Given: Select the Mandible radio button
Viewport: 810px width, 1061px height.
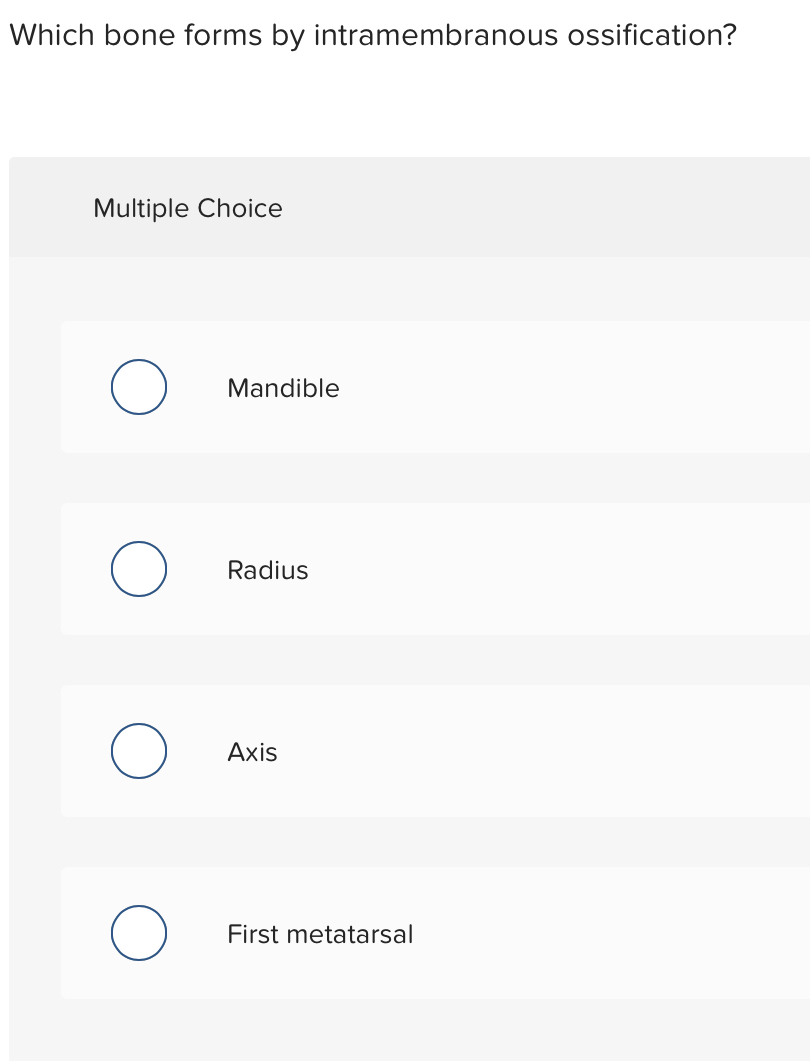Looking at the screenshot, I should 139,387.
